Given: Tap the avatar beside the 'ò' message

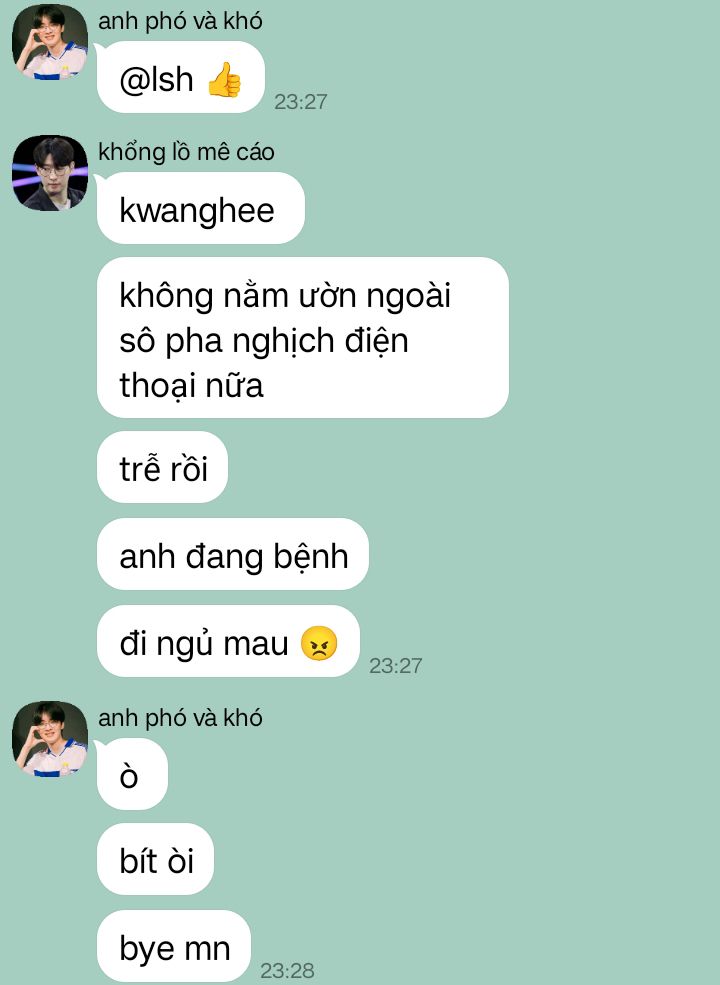Looking at the screenshot, I should click(x=50, y=739).
